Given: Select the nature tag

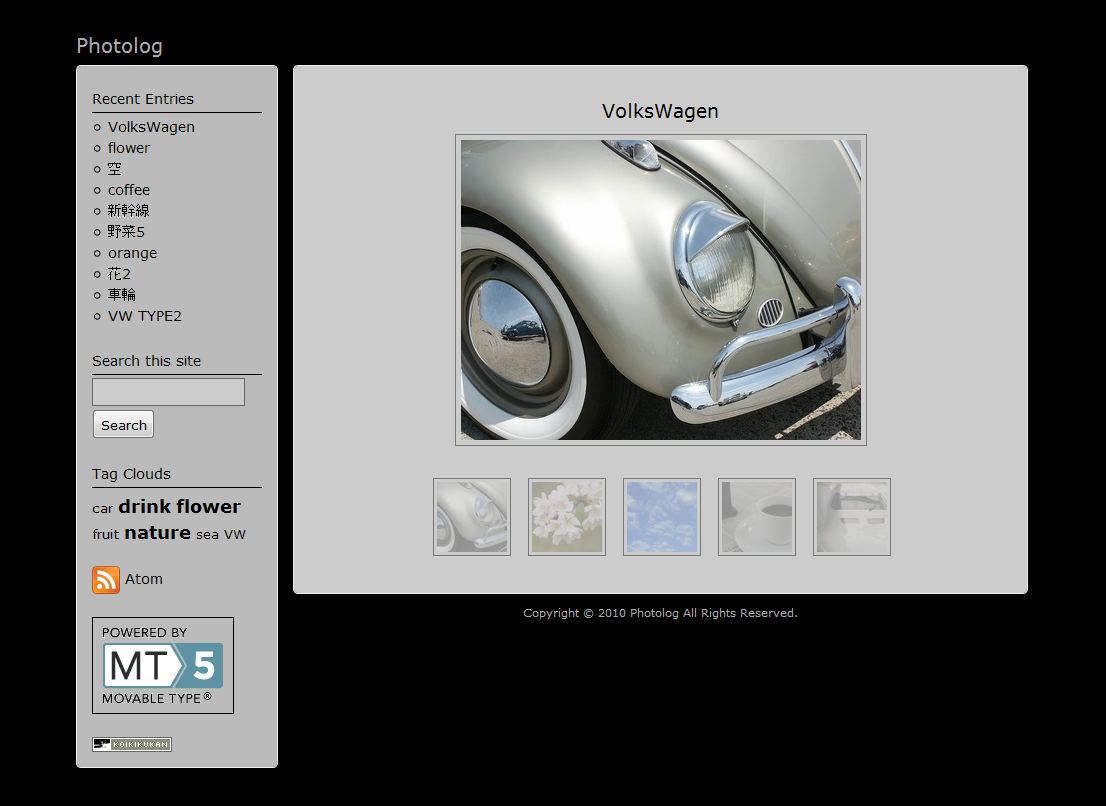Looking at the screenshot, I should point(157,533).
